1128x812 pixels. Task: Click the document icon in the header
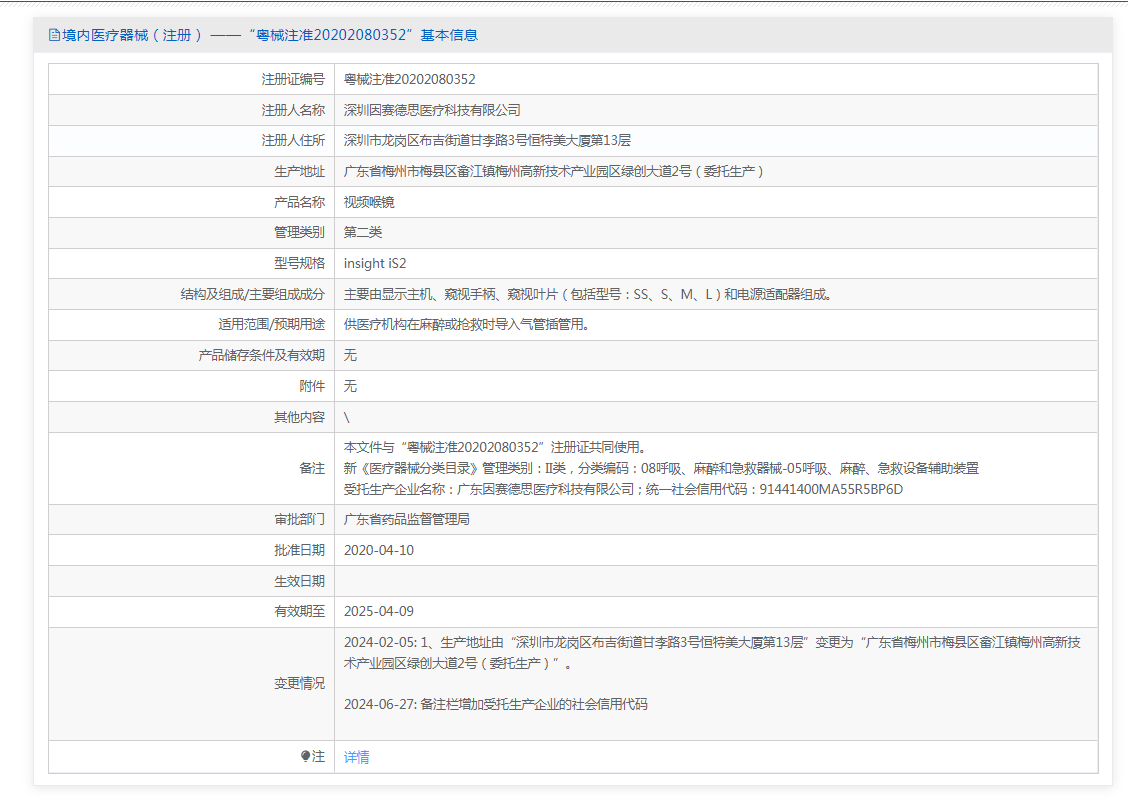[x=54, y=35]
